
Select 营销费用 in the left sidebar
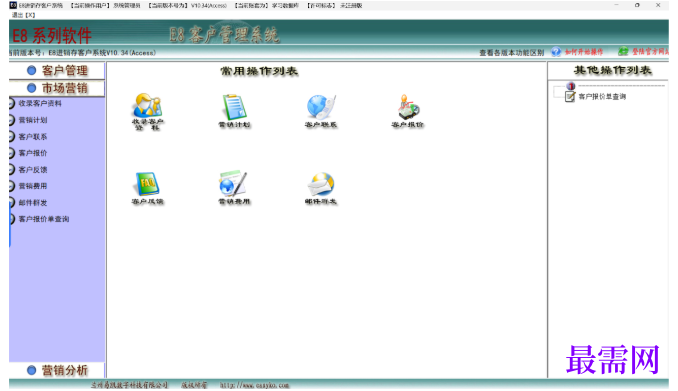pos(33,186)
